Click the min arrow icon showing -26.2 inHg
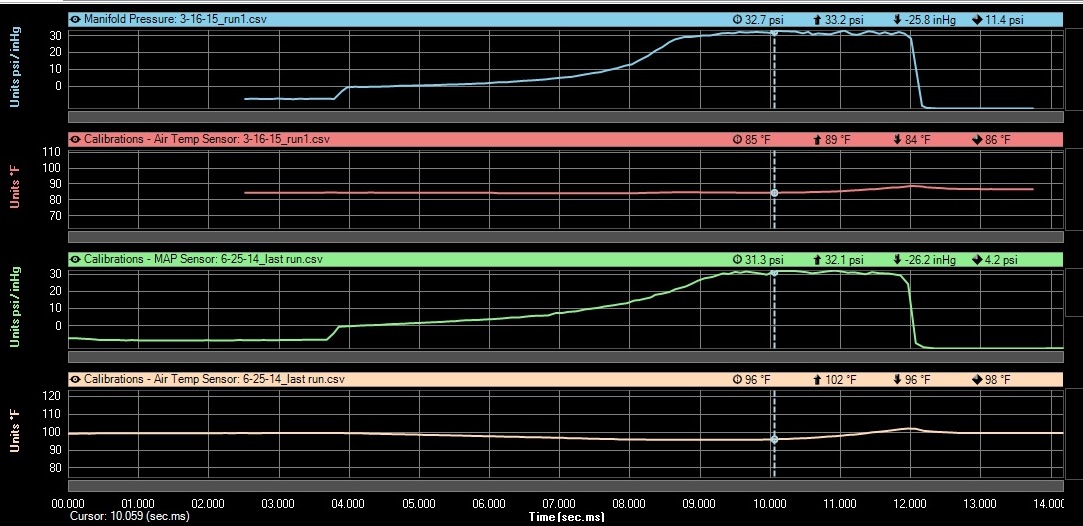 click(x=897, y=259)
